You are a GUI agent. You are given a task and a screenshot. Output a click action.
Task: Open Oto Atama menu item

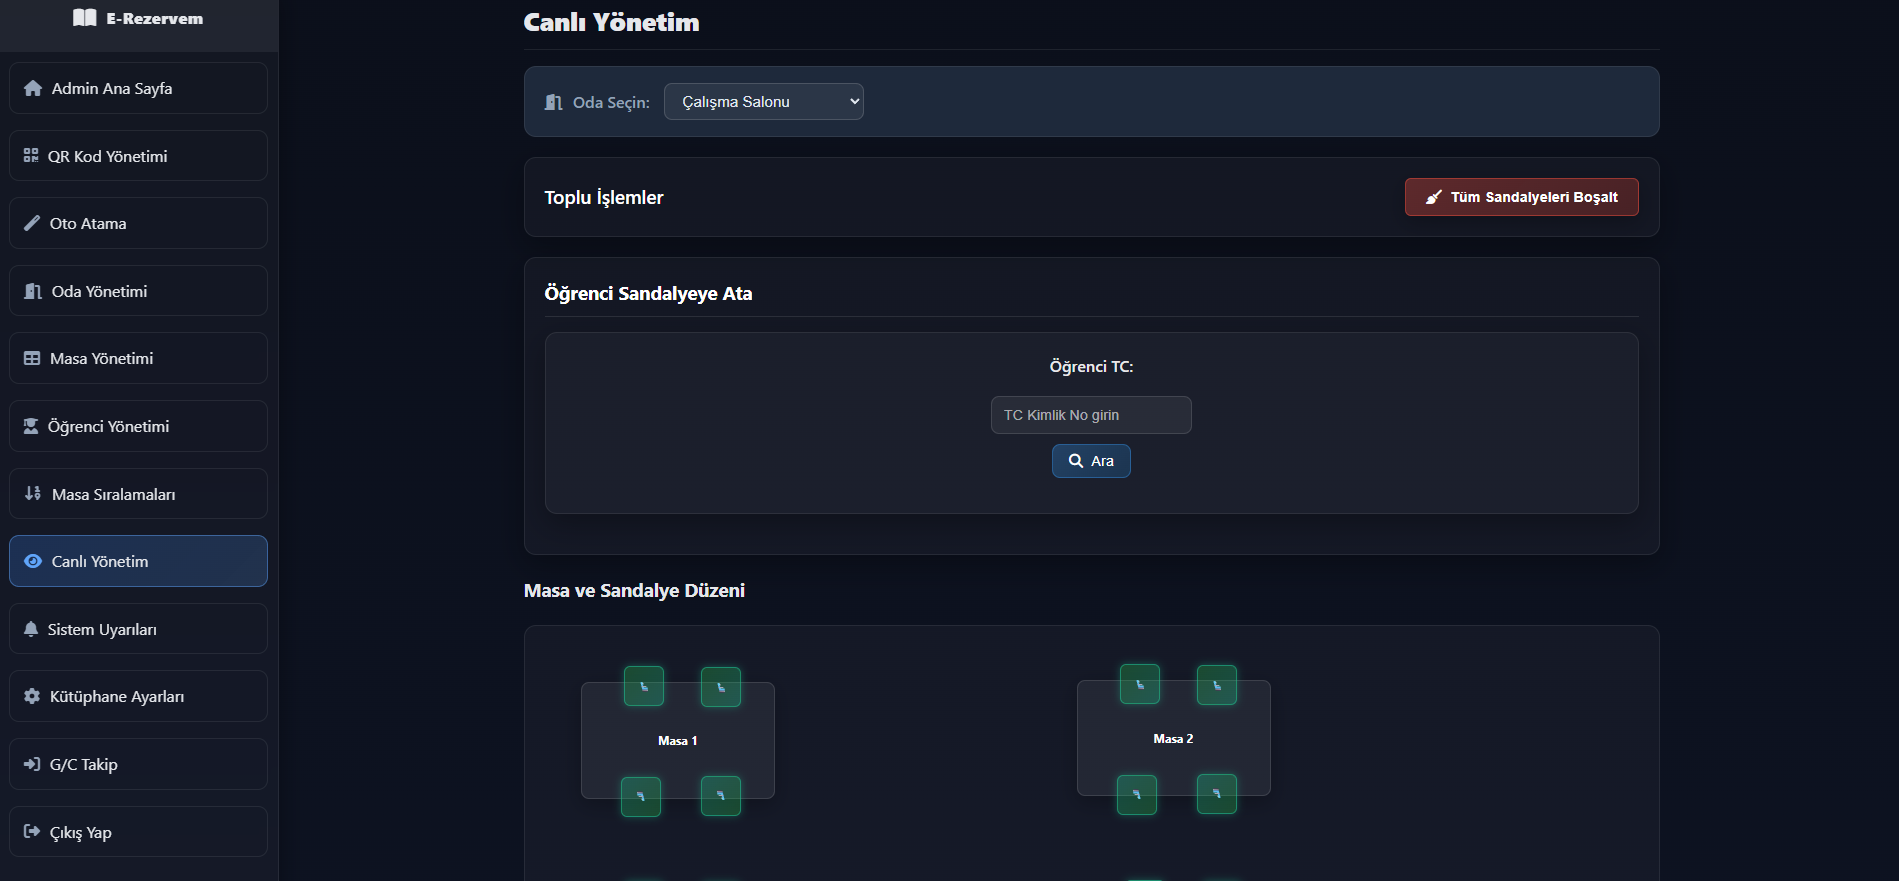138,223
